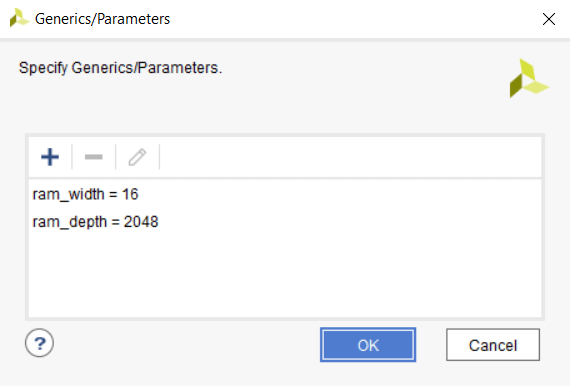Close the Generics/Parameters dialog with X
The height and width of the screenshot is (386, 570).
click(549, 19)
